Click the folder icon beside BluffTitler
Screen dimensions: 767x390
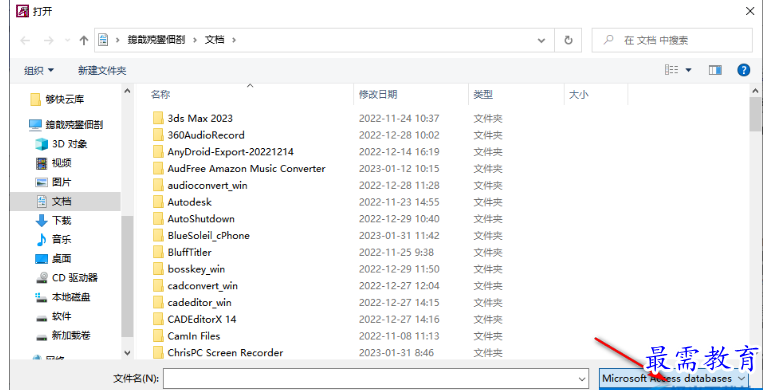pos(158,252)
